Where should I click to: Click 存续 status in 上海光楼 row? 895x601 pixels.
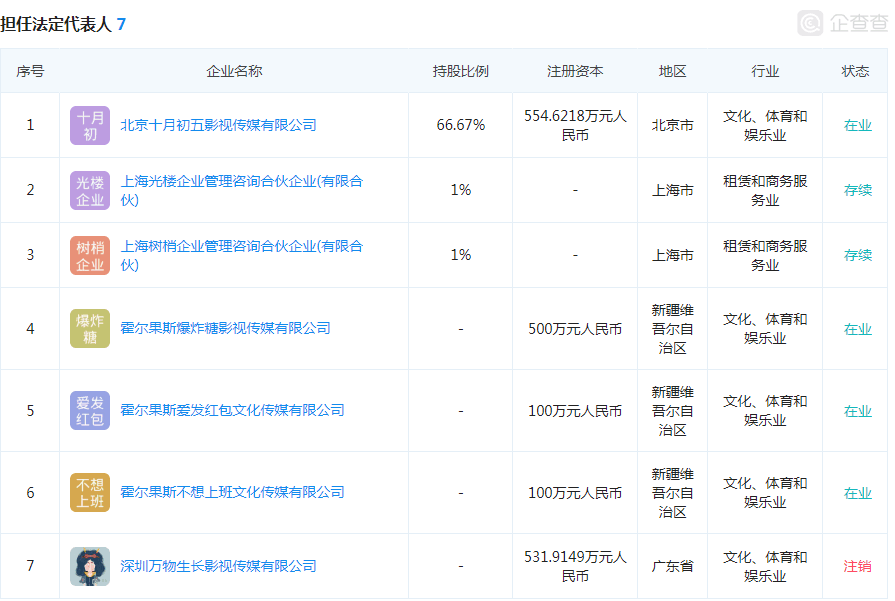pos(857,190)
